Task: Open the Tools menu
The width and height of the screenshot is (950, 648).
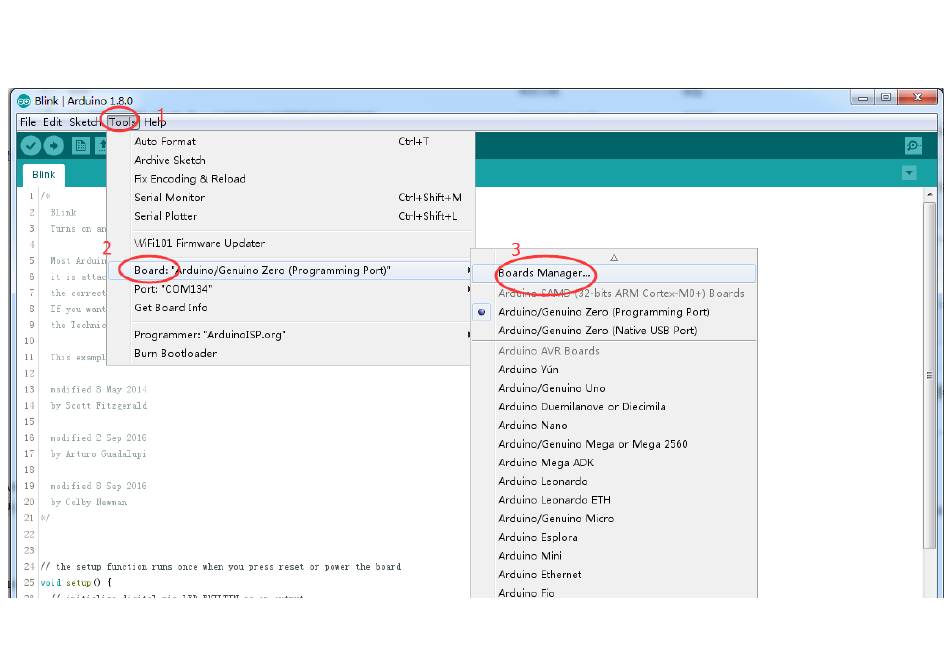Action: (x=122, y=122)
